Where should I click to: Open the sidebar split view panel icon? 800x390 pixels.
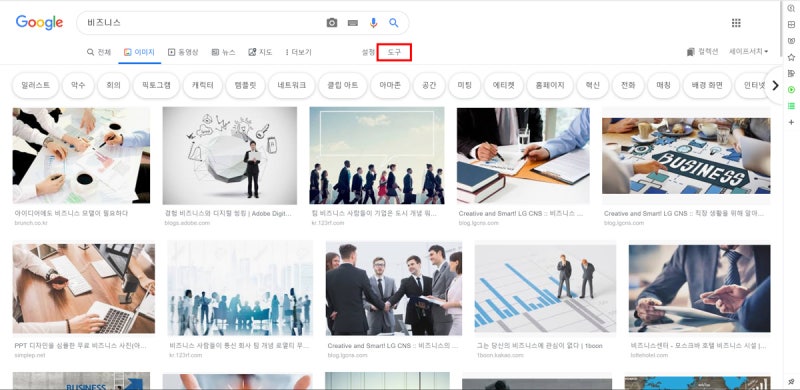point(791,25)
